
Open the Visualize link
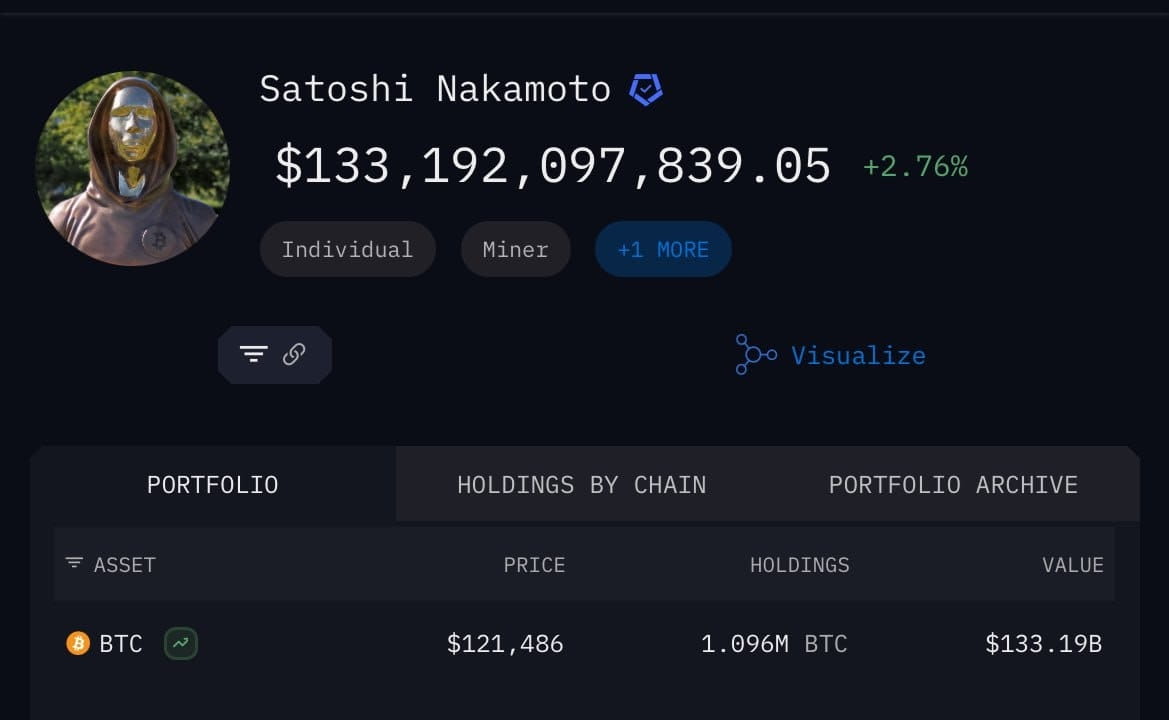click(x=858, y=356)
